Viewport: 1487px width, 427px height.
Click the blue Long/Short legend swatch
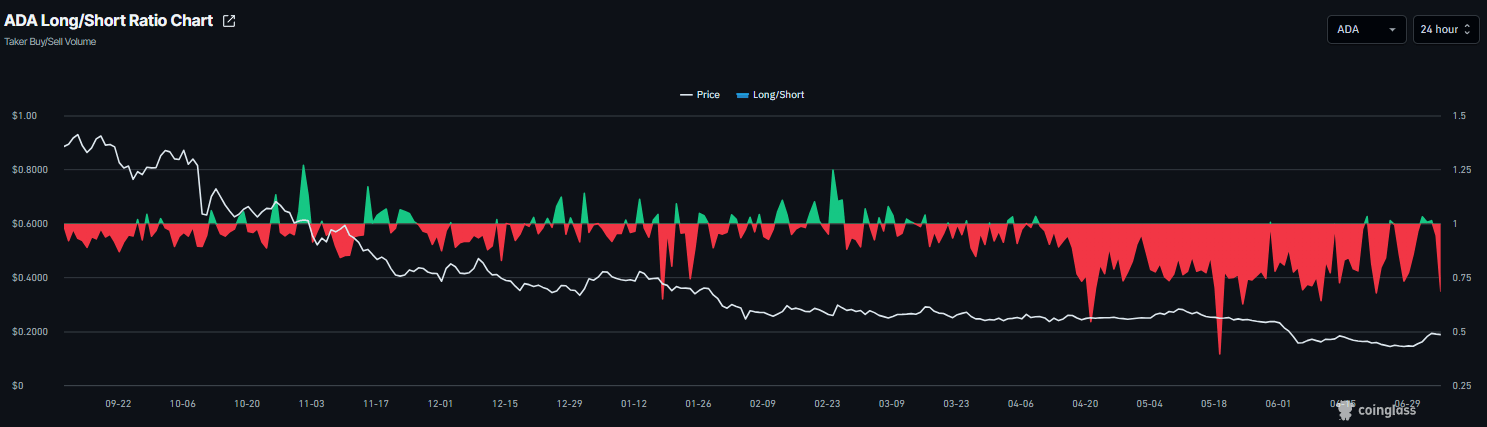click(742, 95)
